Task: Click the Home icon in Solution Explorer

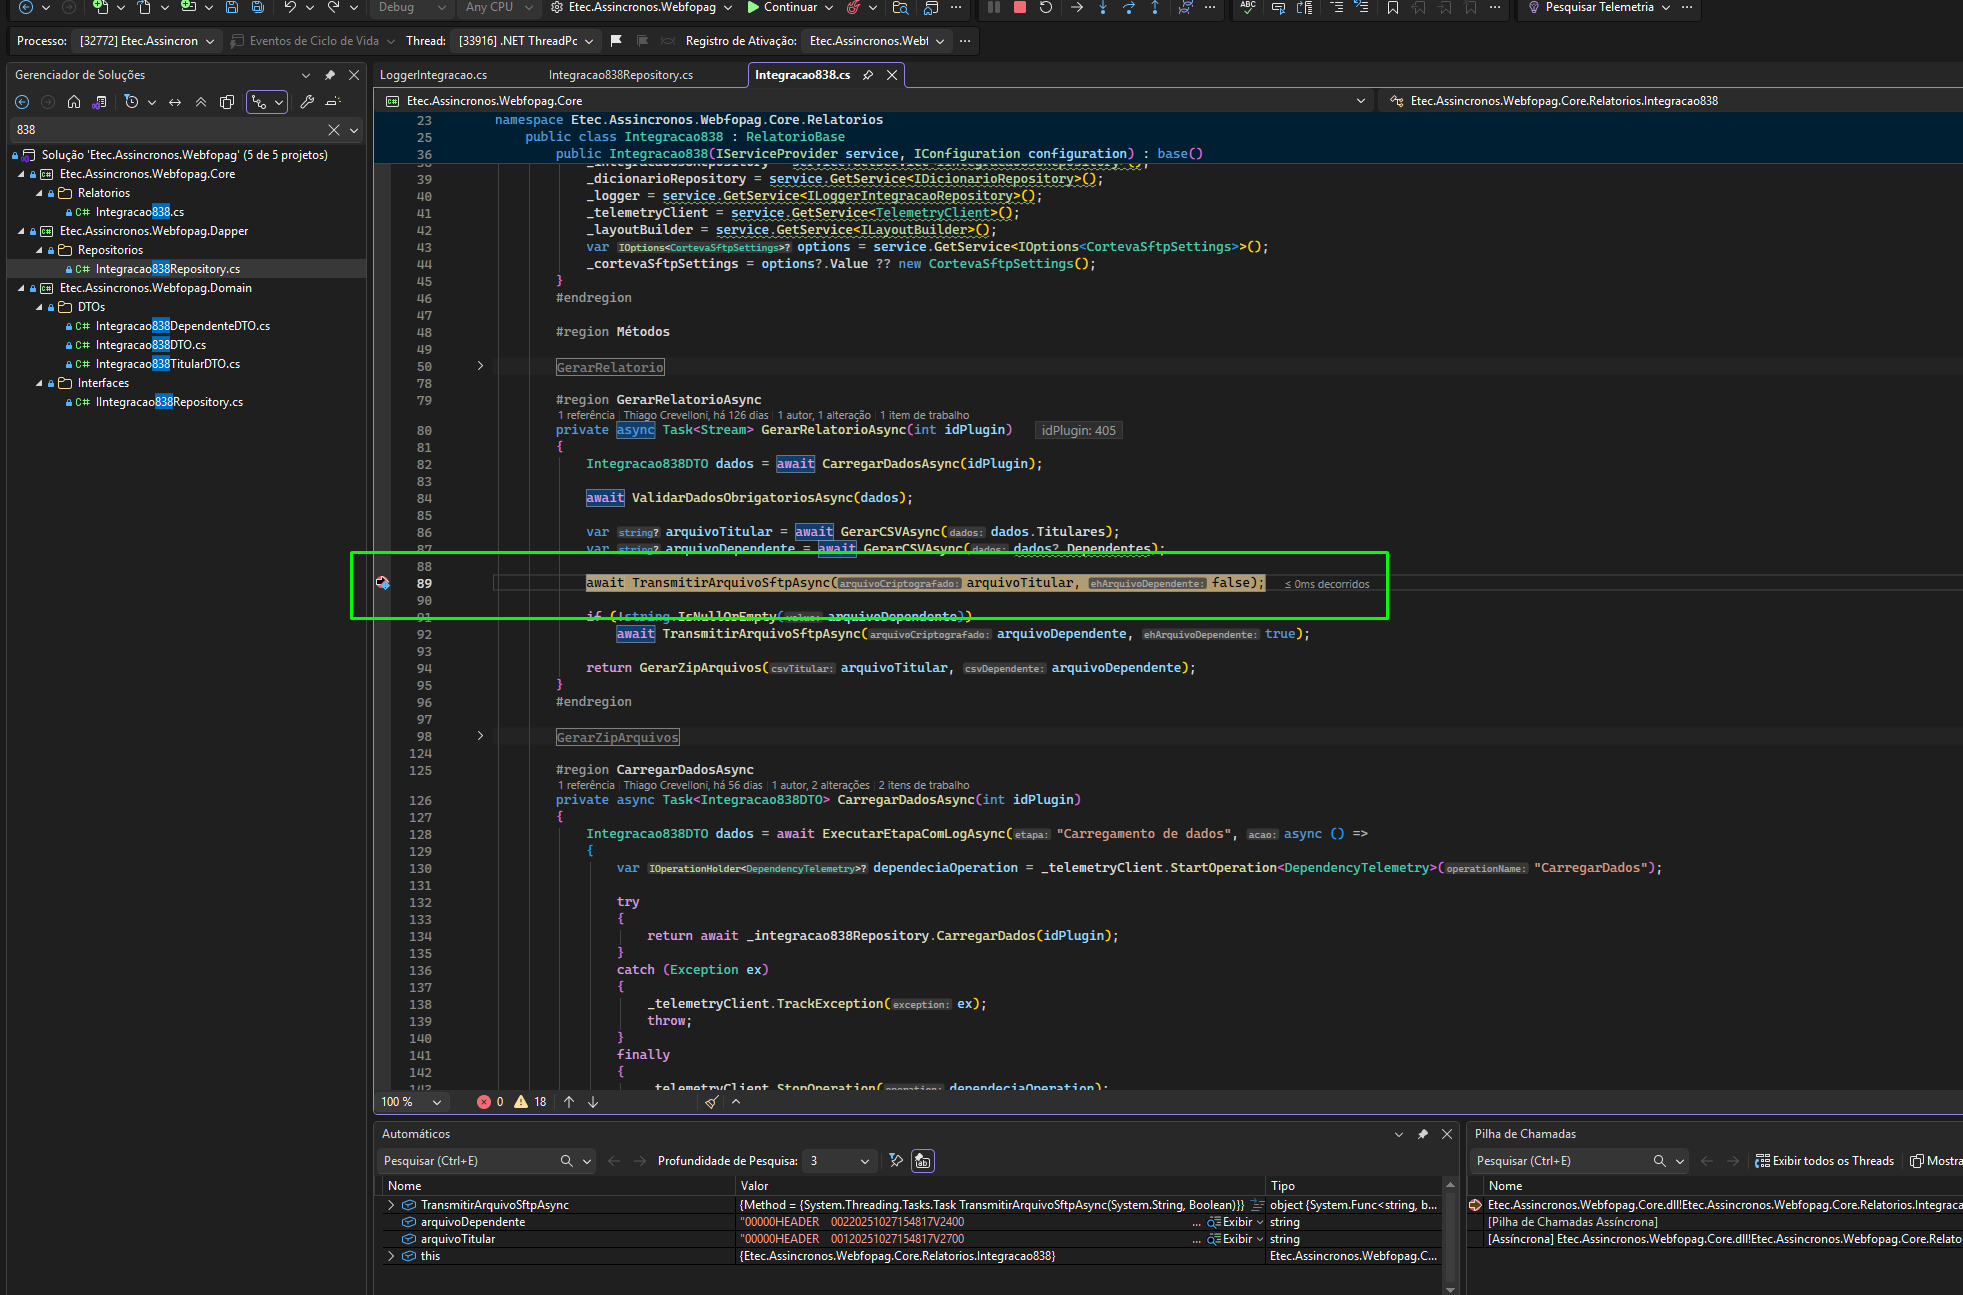Action: [74, 102]
